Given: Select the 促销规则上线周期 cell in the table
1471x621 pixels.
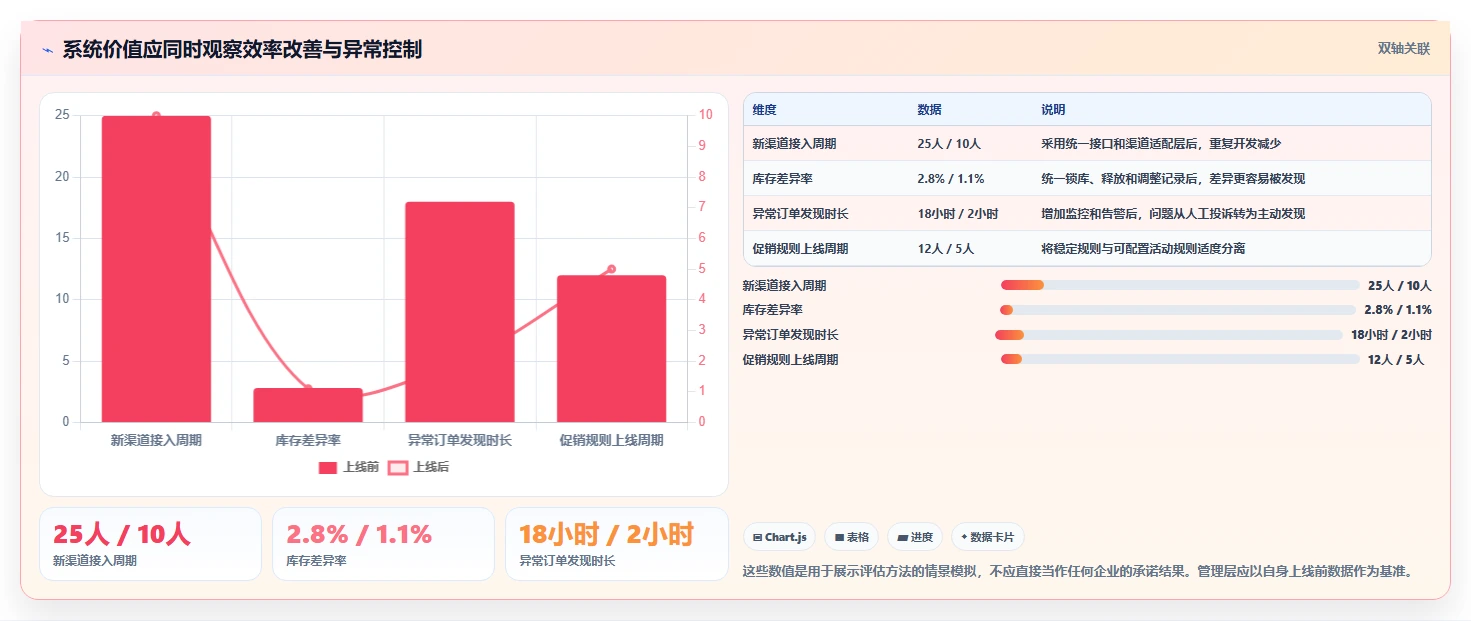Looking at the screenshot, I should tap(801, 248).
